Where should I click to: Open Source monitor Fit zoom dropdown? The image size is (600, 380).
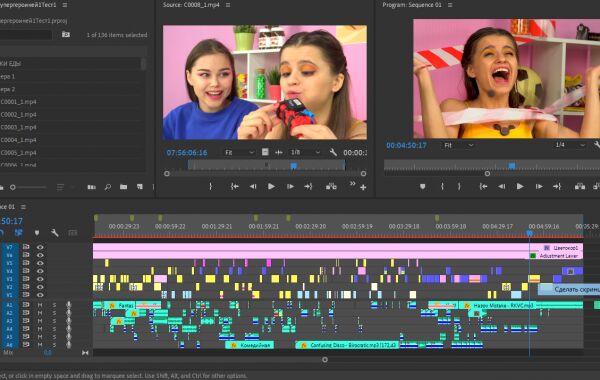(240, 152)
